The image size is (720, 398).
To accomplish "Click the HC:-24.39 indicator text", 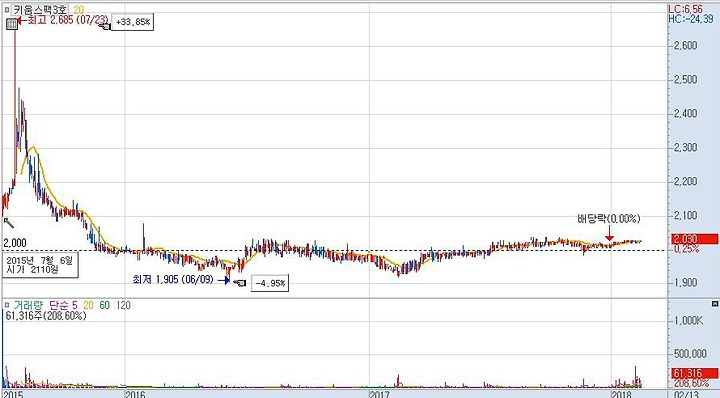I will pyautogui.click(x=691, y=19).
